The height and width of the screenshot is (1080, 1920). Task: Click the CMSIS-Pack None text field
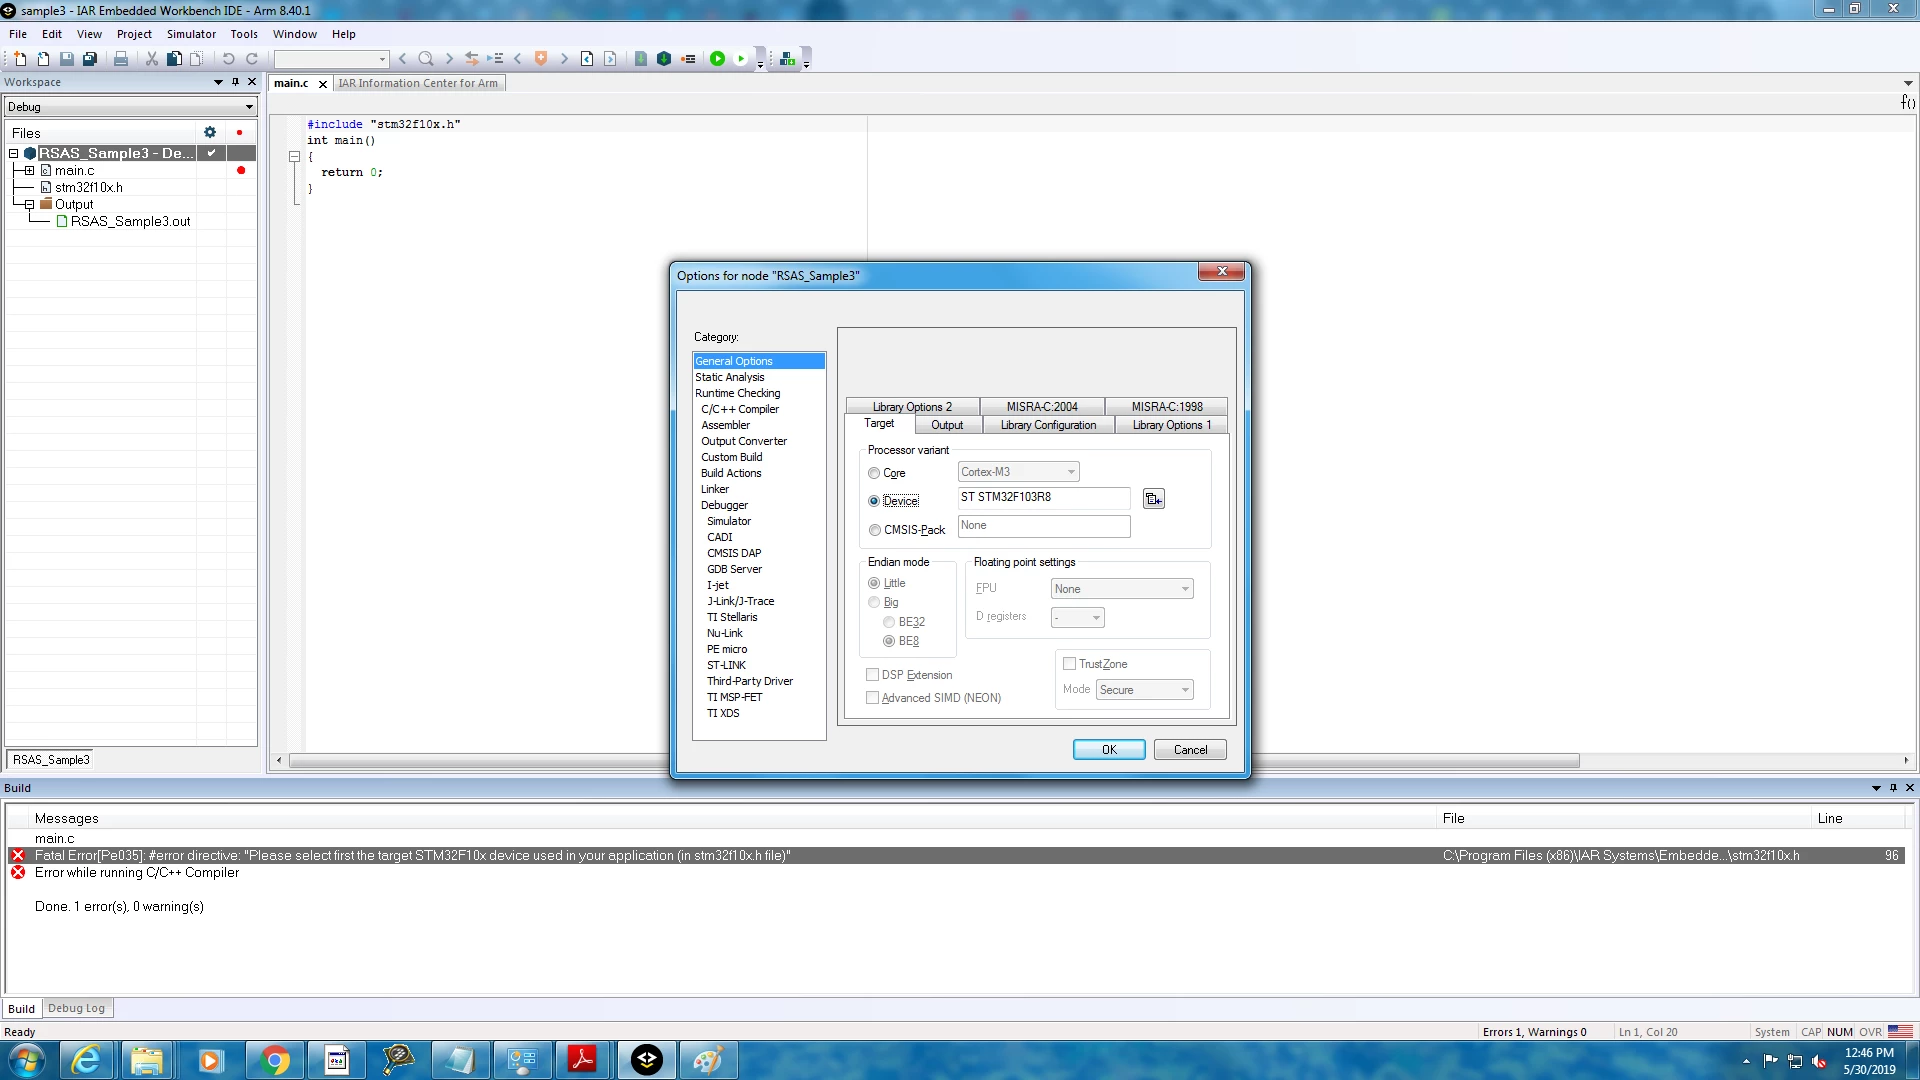pyautogui.click(x=1044, y=526)
